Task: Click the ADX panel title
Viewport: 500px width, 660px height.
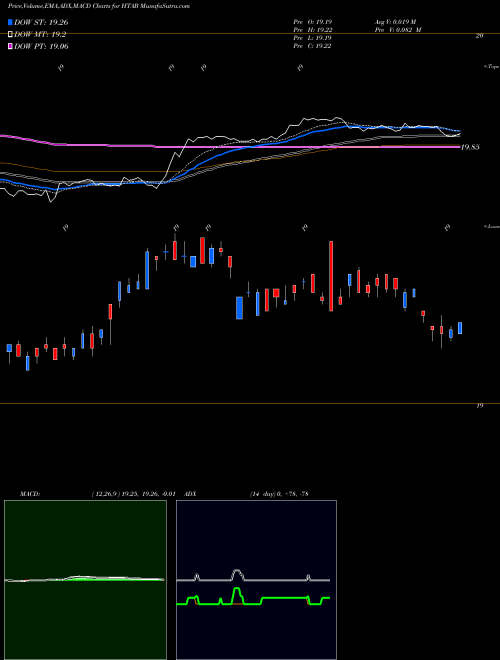Action: 190,494
